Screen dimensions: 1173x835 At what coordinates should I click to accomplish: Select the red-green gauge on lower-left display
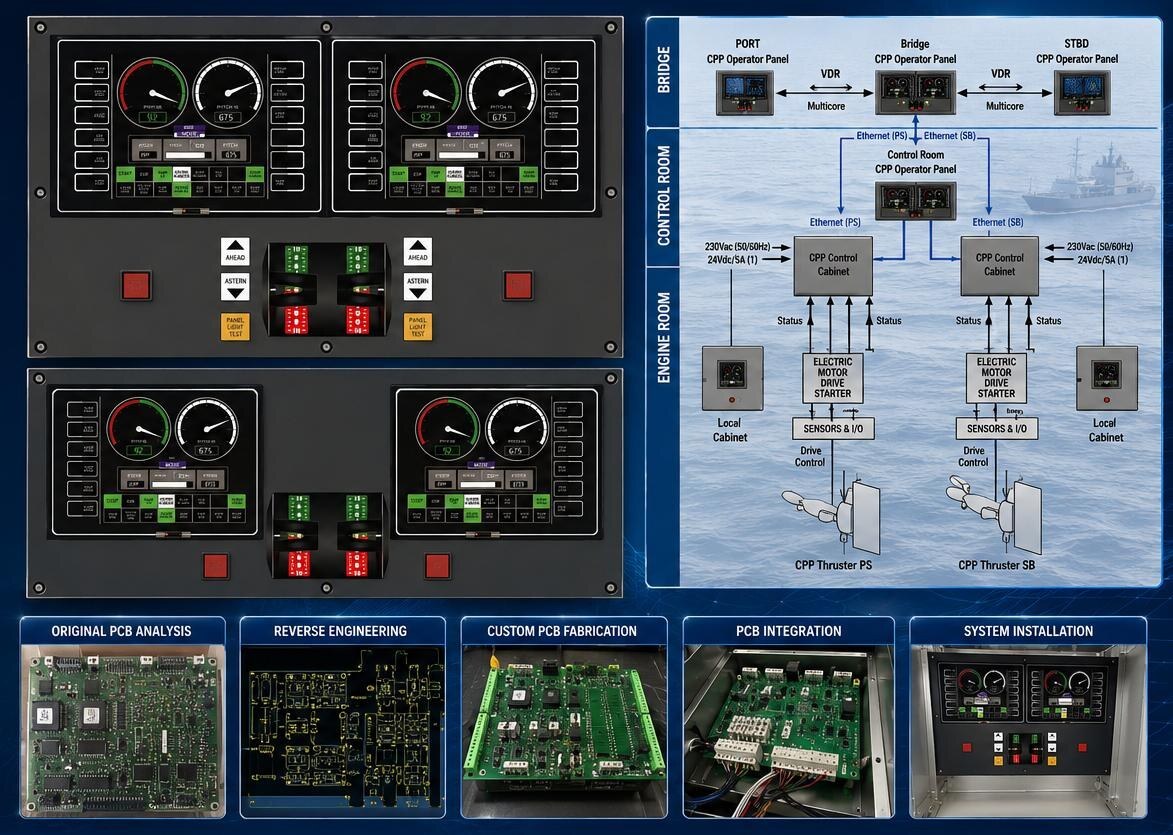coord(138,429)
